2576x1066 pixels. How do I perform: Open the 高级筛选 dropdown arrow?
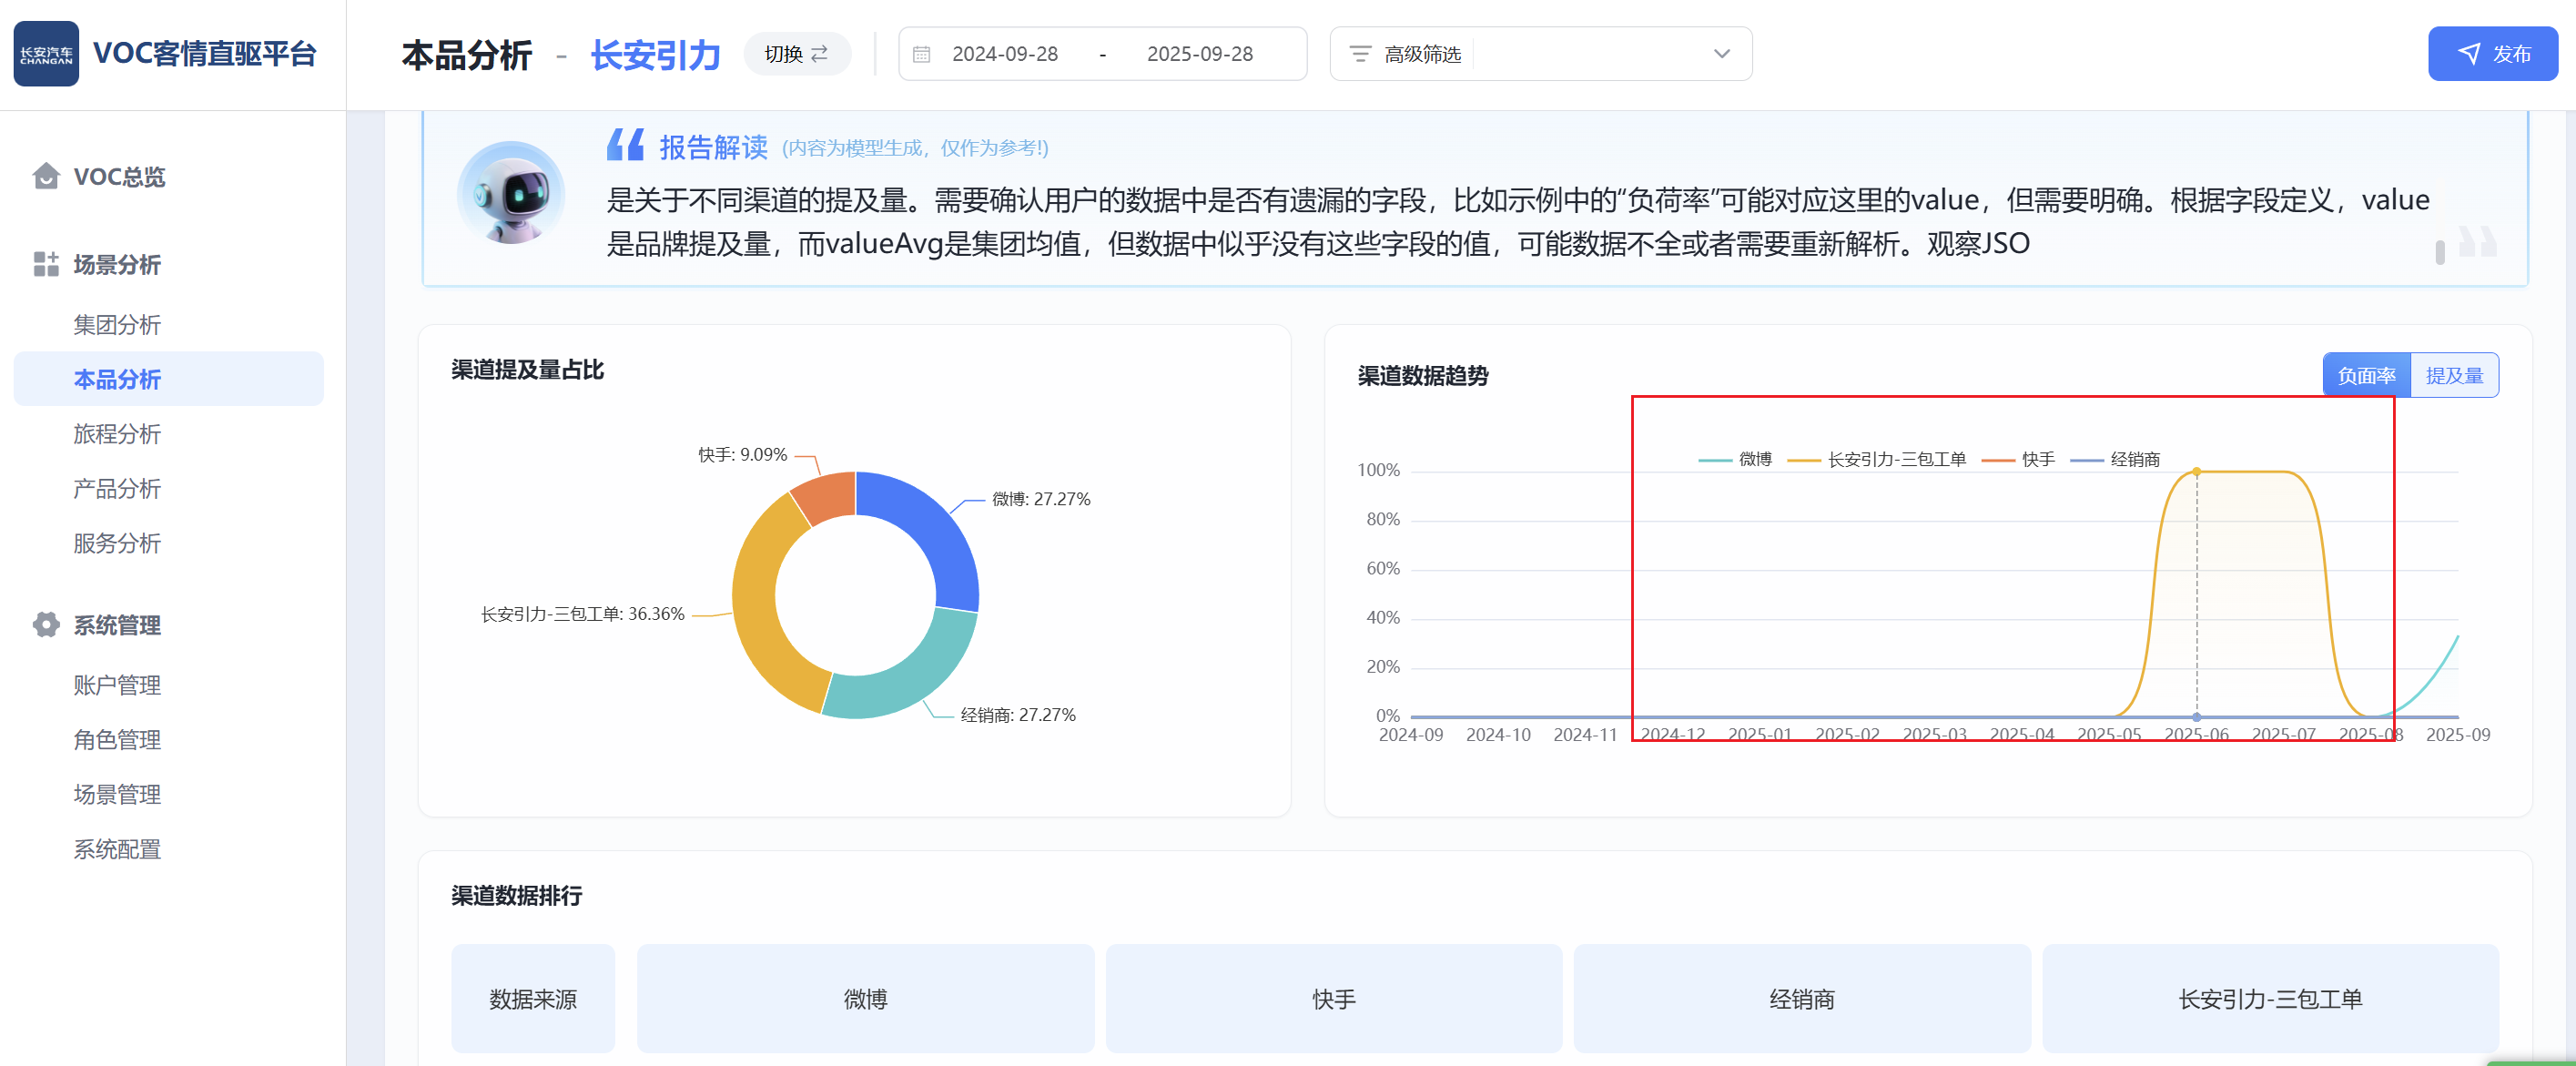(x=1720, y=54)
